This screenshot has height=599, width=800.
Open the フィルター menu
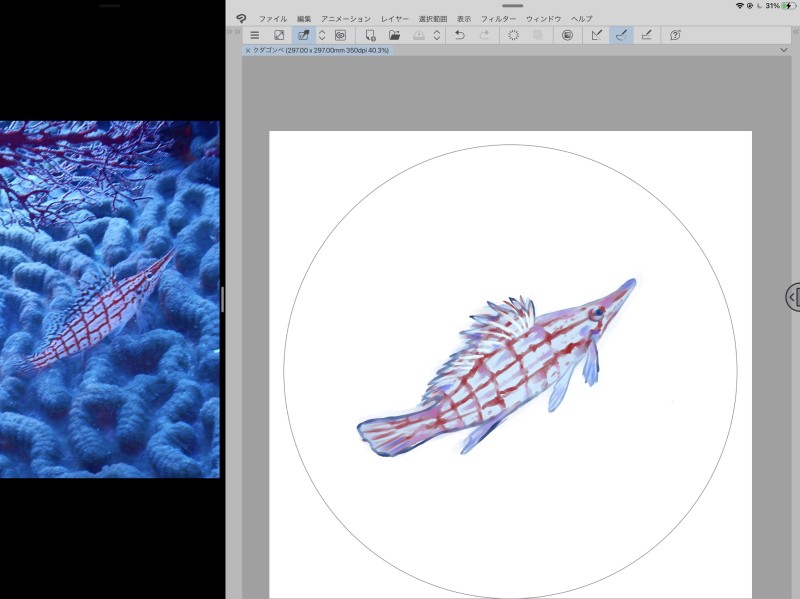(x=498, y=19)
